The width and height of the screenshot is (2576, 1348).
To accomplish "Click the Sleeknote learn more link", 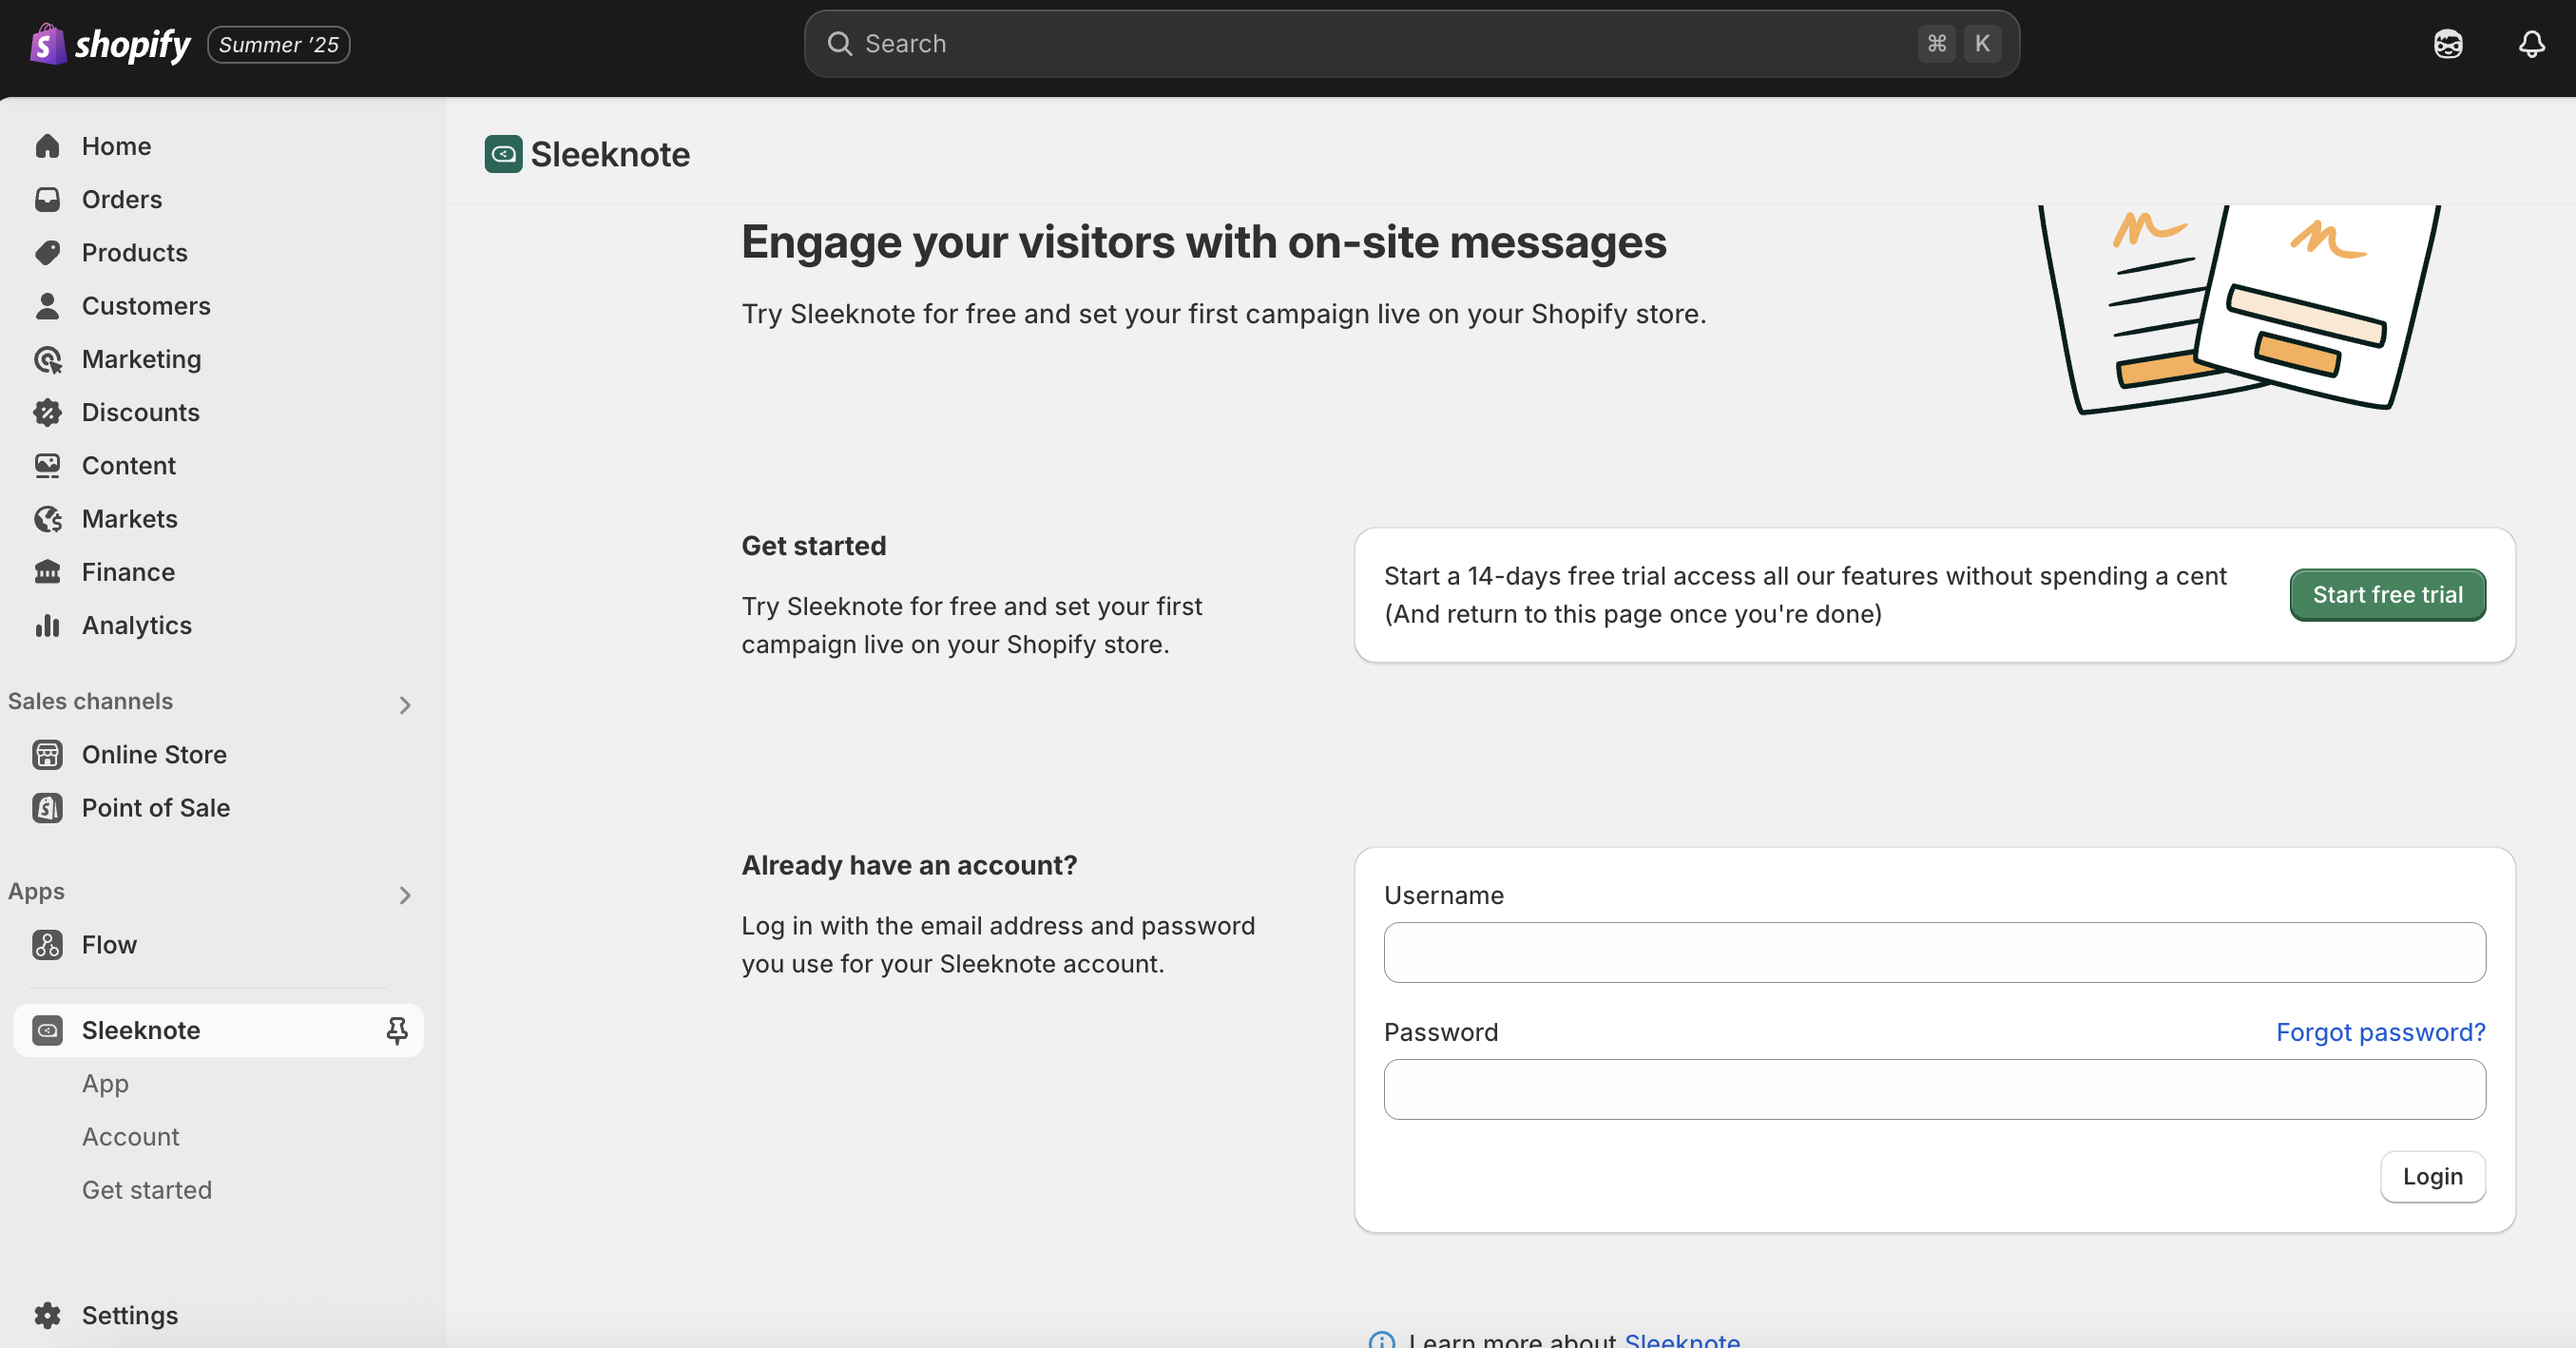I will click(1682, 1339).
